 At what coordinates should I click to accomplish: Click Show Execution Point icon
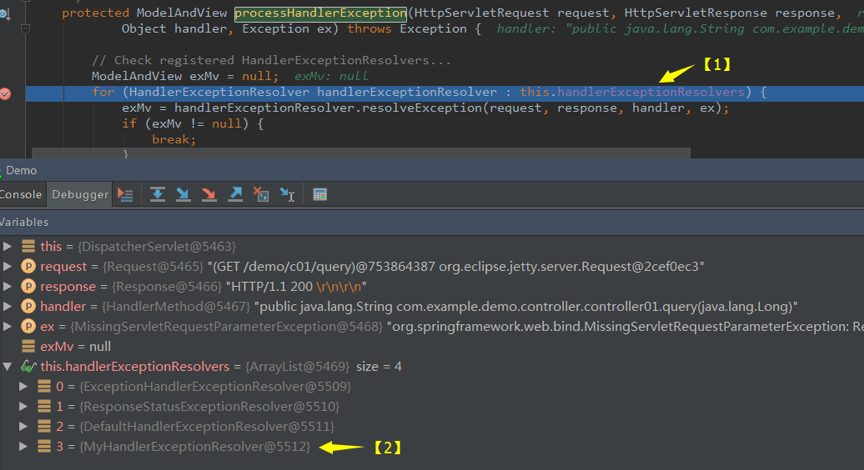pos(126,195)
